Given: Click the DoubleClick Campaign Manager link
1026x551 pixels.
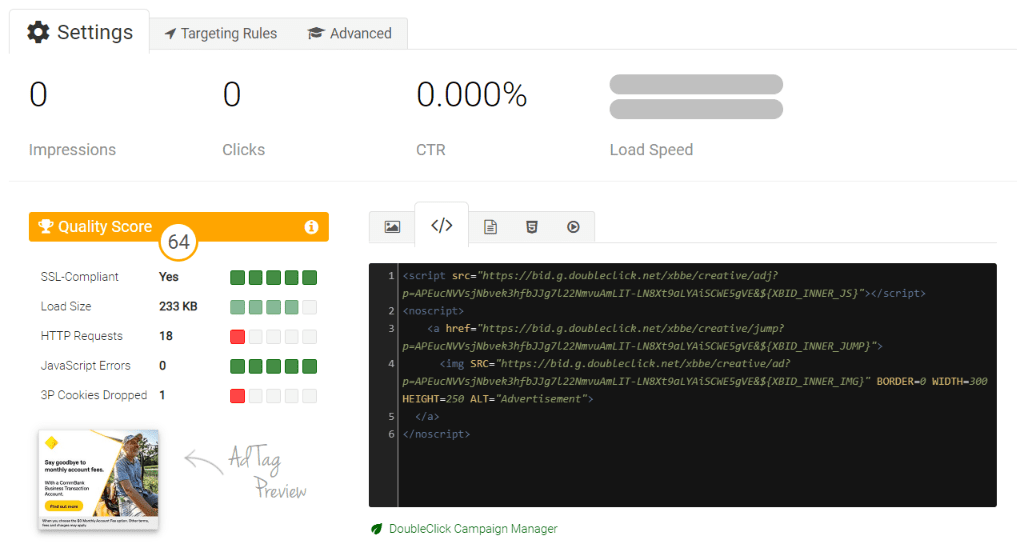Looking at the screenshot, I should click(x=473, y=529).
